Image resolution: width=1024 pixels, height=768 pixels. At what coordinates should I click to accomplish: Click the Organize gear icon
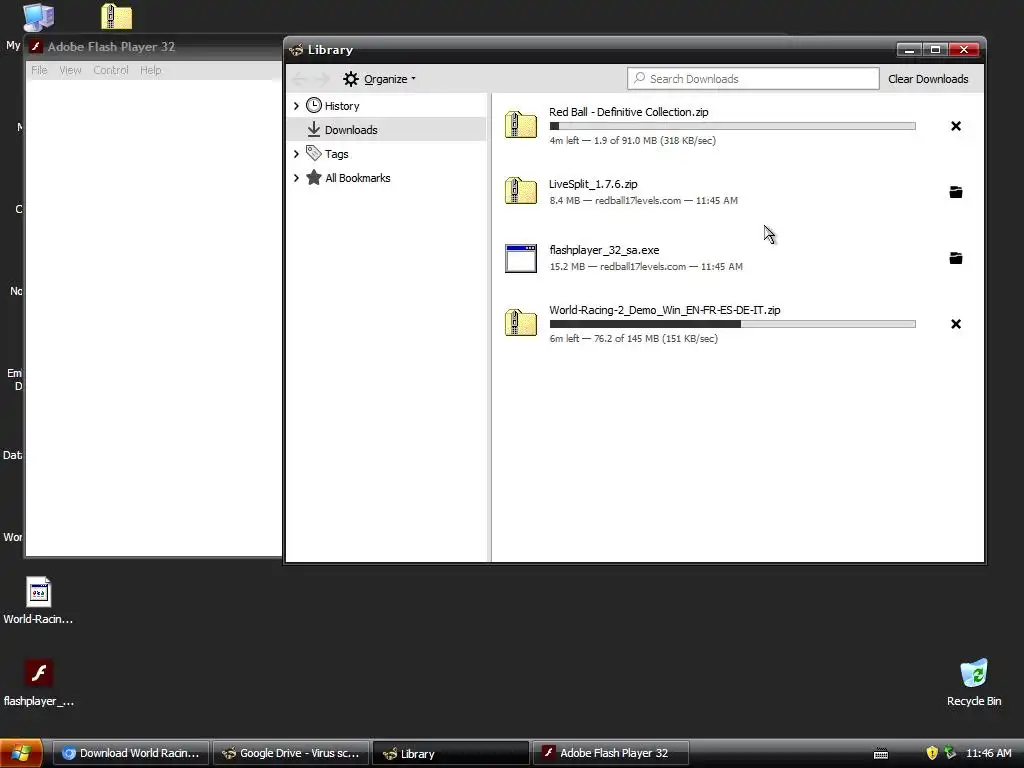point(351,79)
